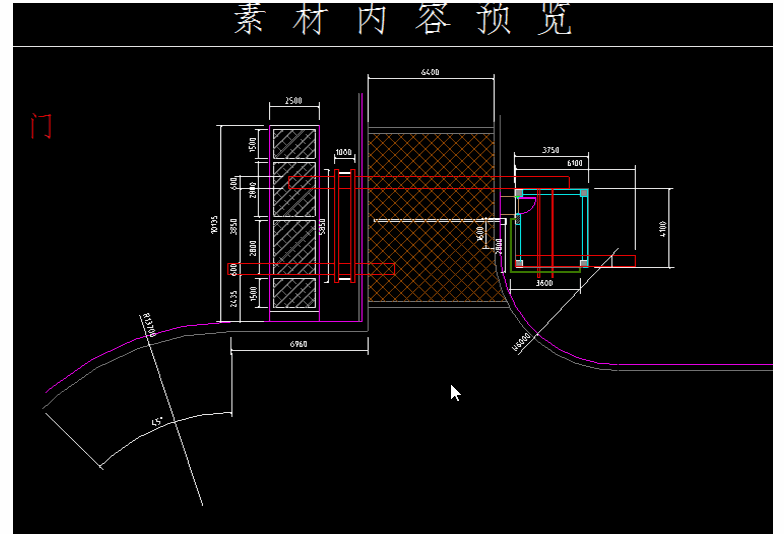The height and width of the screenshot is (534, 784).
Task: Select the R13700 radius annotation
Action: [149, 324]
